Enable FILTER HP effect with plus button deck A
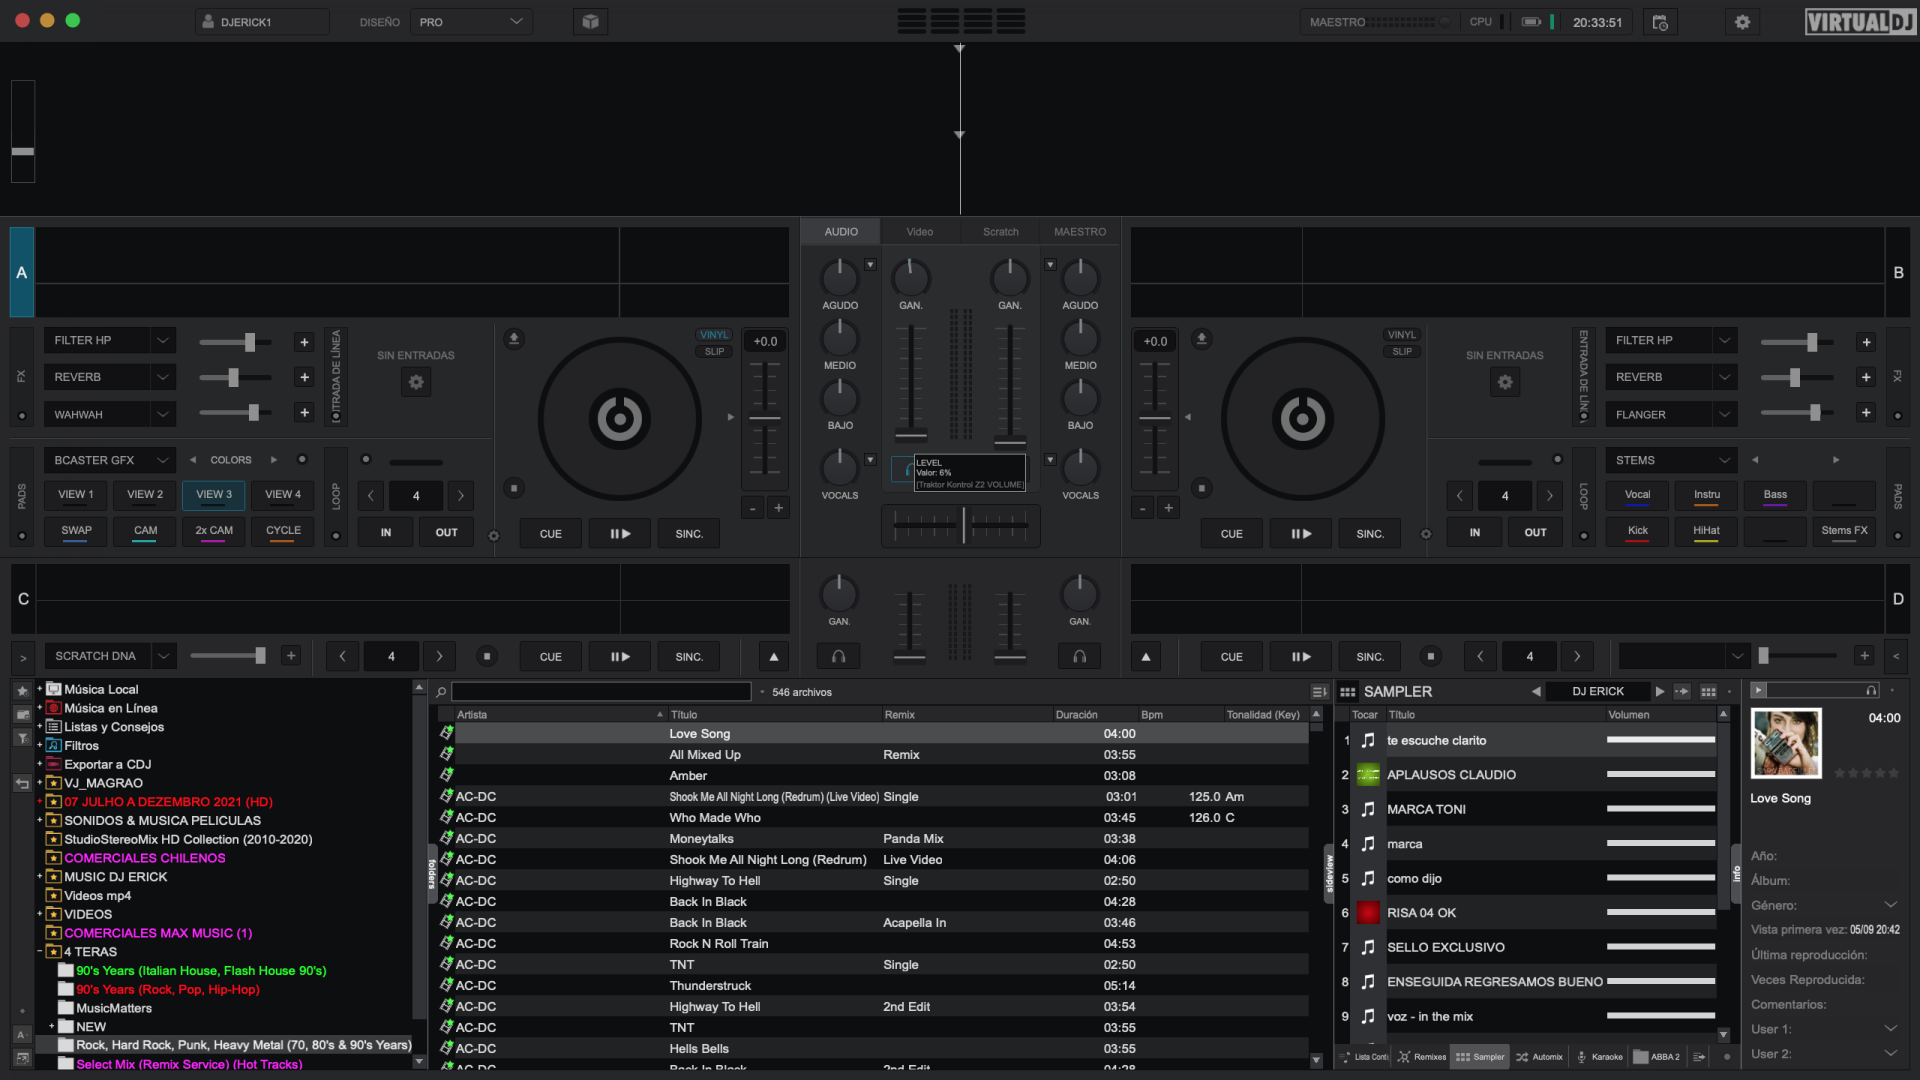The height and width of the screenshot is (1080, 1920). pyautogui.click(x=304, y=342)
